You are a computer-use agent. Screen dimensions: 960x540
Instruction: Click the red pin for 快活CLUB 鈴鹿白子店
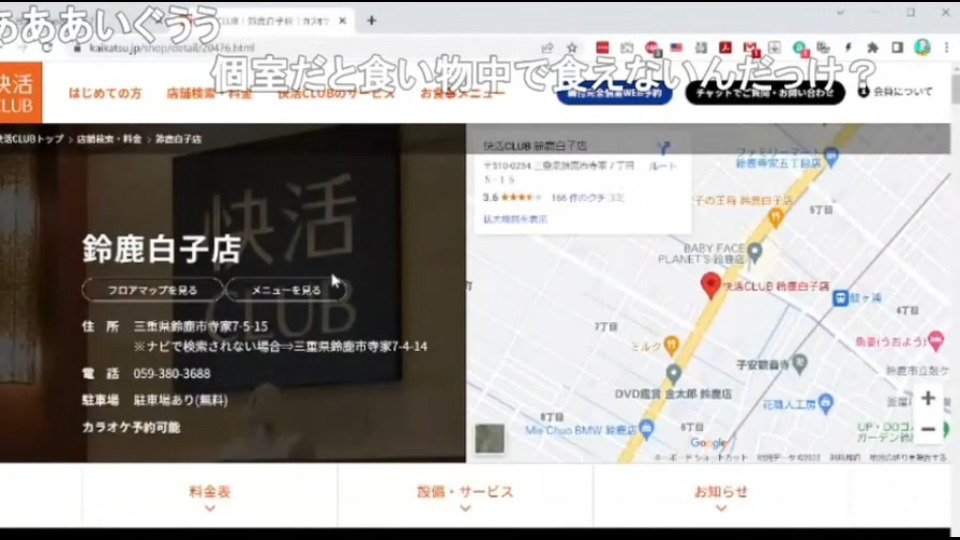pos(710,285)
